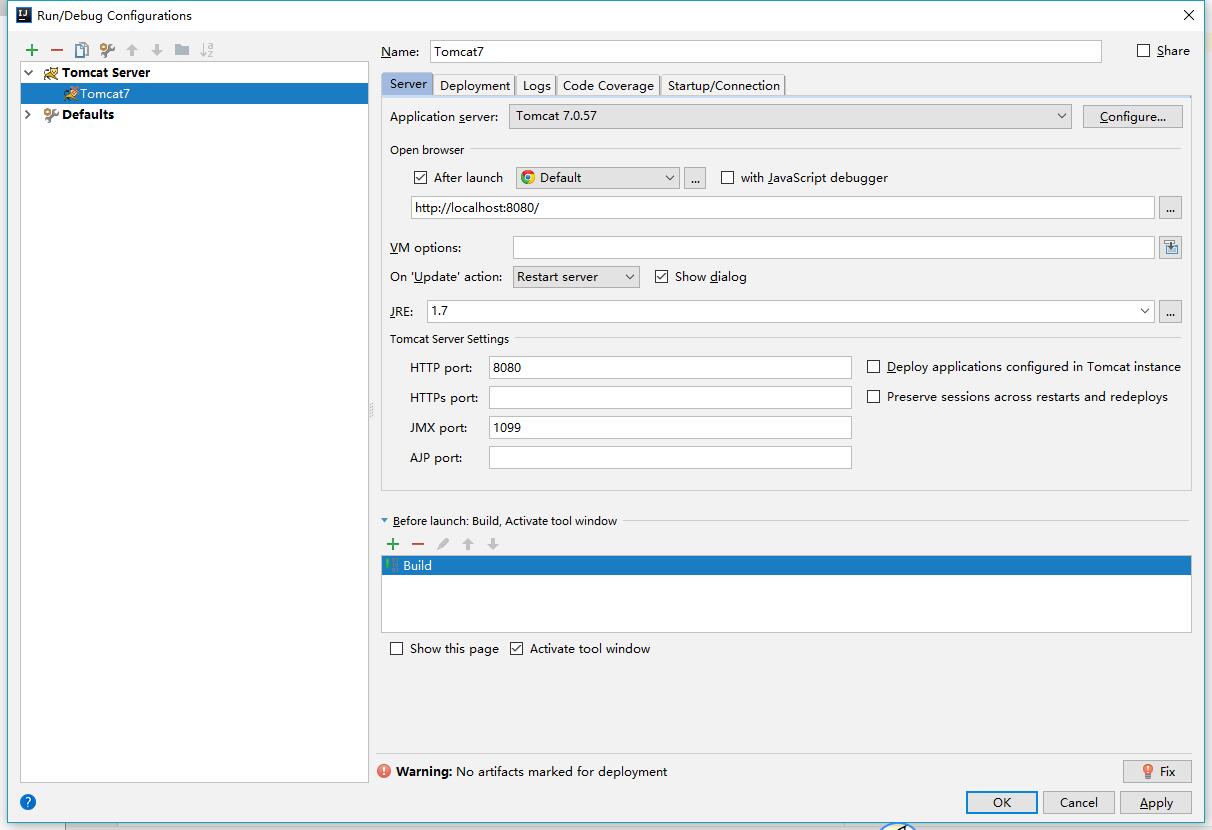Edit before launch task pencil icon

coord(443,544)
